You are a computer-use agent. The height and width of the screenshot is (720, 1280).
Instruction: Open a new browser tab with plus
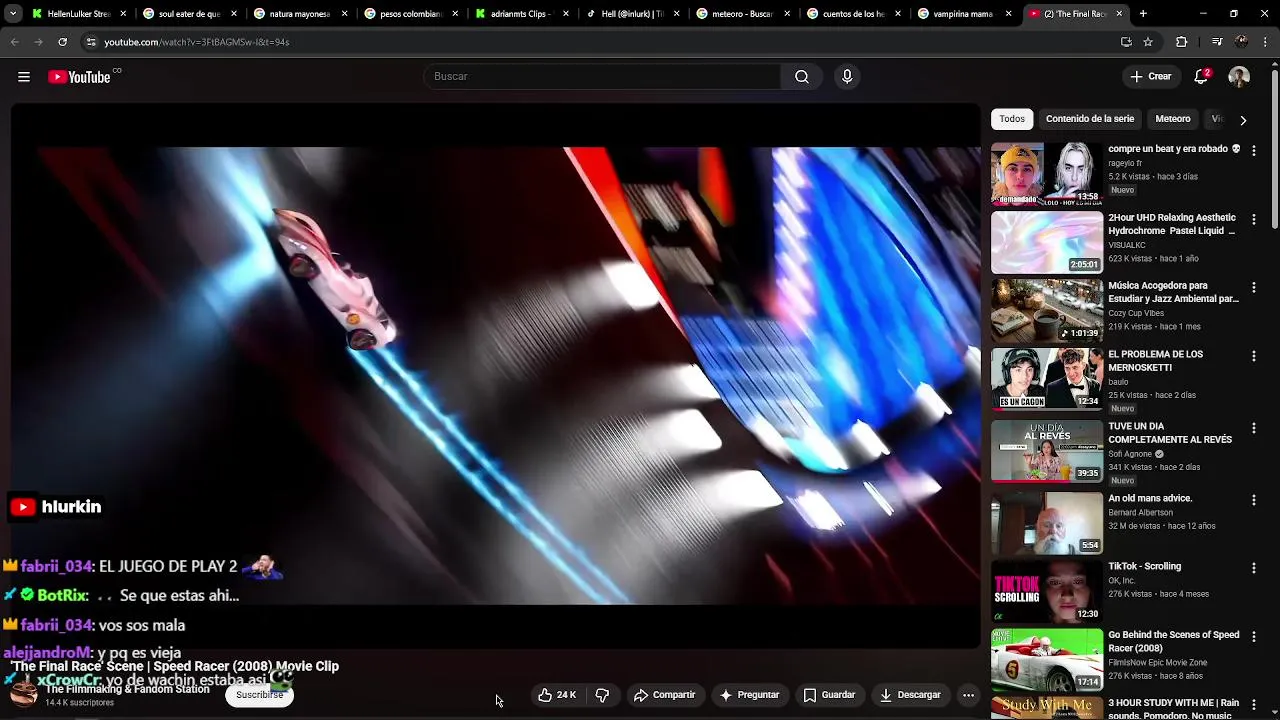(1143, 14)
